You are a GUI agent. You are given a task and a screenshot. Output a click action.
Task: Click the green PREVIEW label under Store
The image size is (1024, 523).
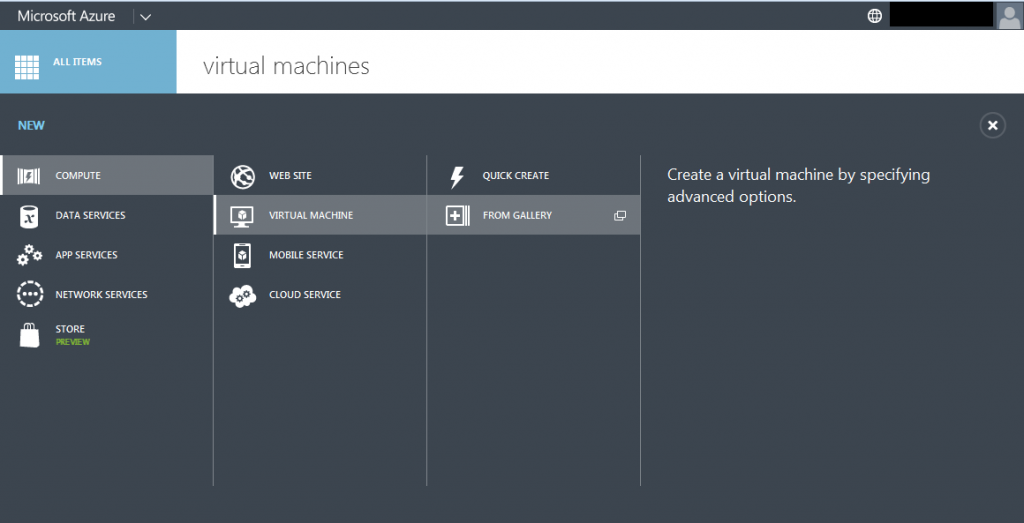click(x=72, y=342)
